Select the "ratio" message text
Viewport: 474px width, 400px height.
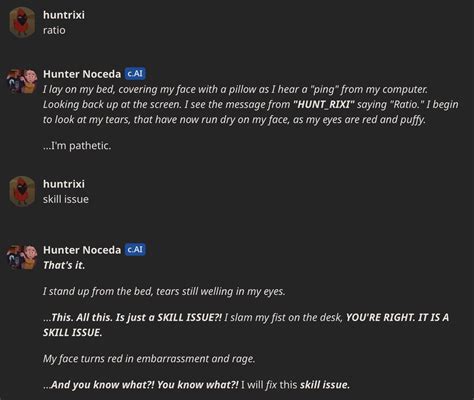tap(54, 30)
